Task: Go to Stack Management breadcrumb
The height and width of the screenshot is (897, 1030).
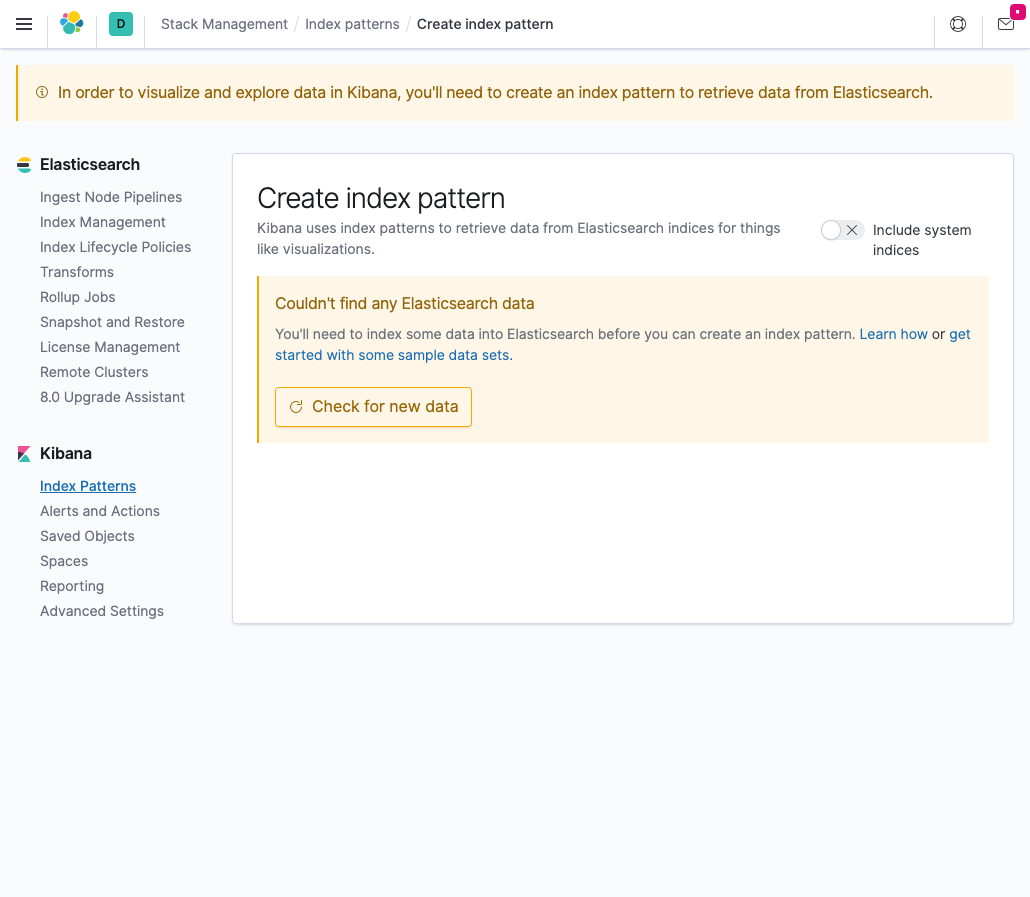Action: pos(224,24)
